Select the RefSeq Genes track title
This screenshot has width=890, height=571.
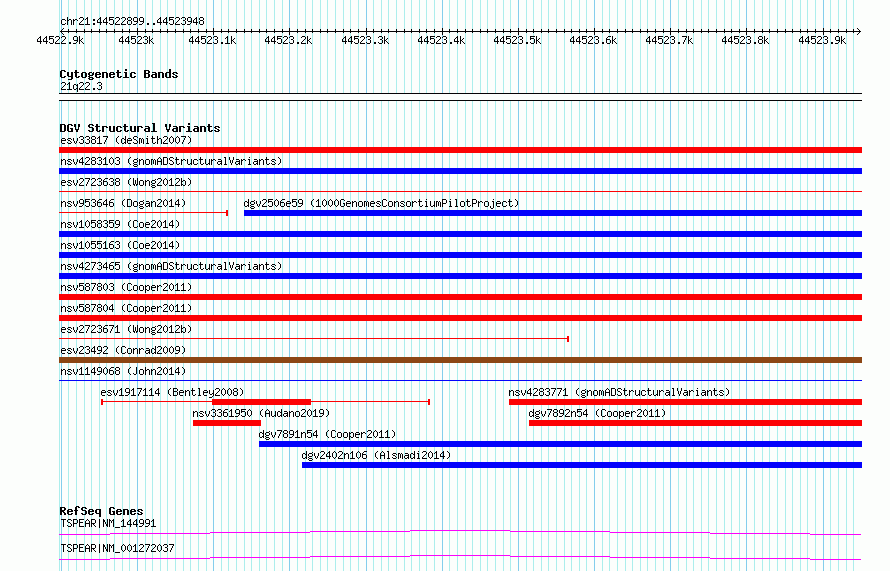click(x=101, y=511)
